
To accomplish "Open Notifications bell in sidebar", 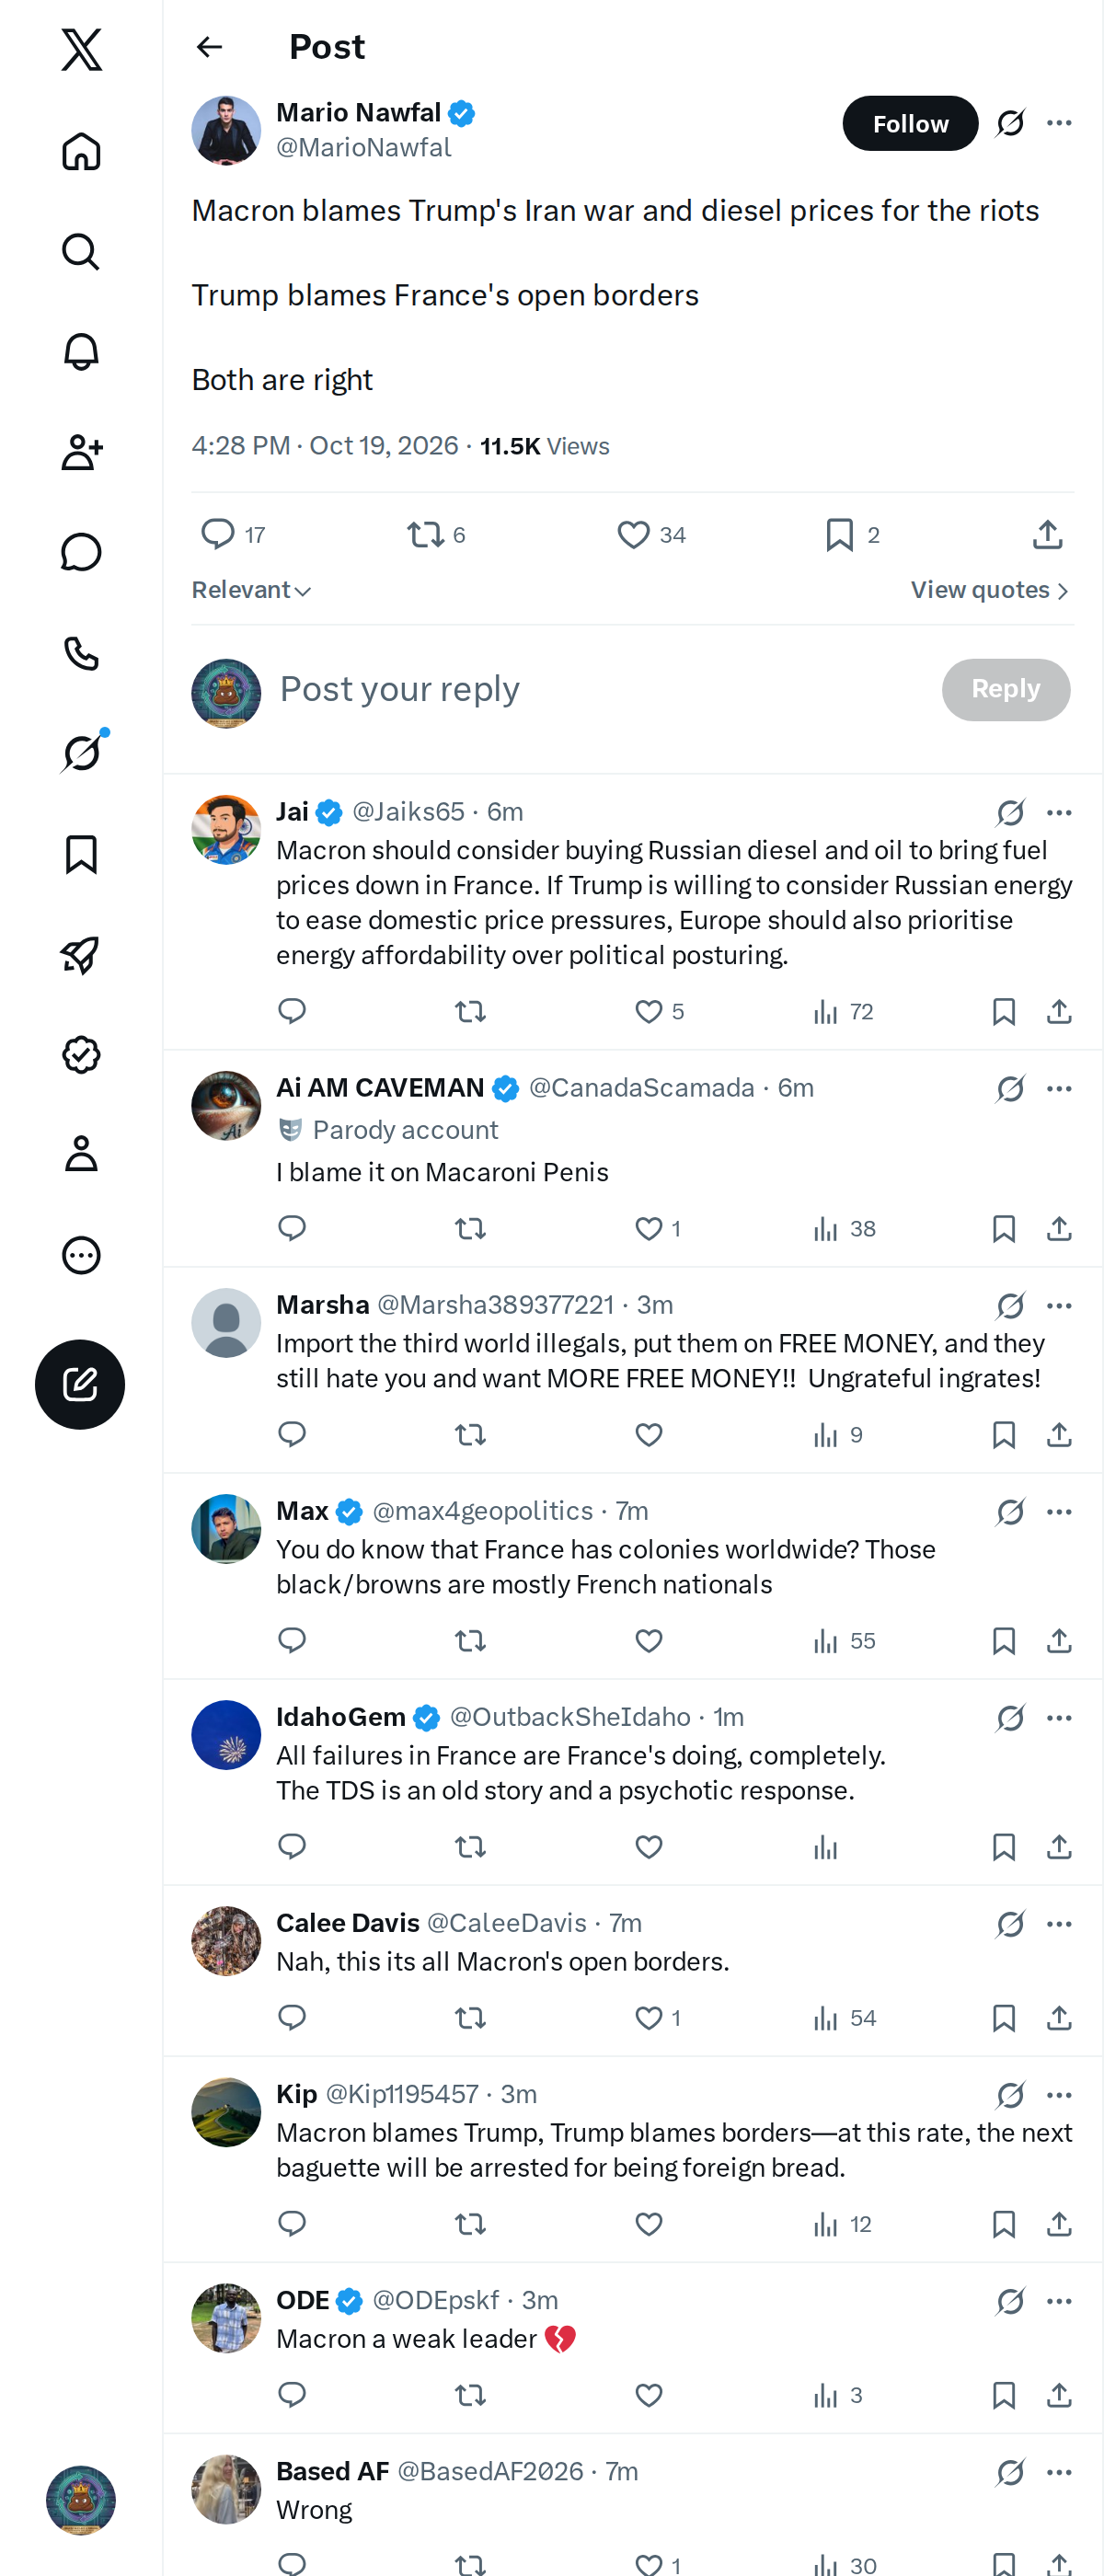I will click(x=81, y=351).
